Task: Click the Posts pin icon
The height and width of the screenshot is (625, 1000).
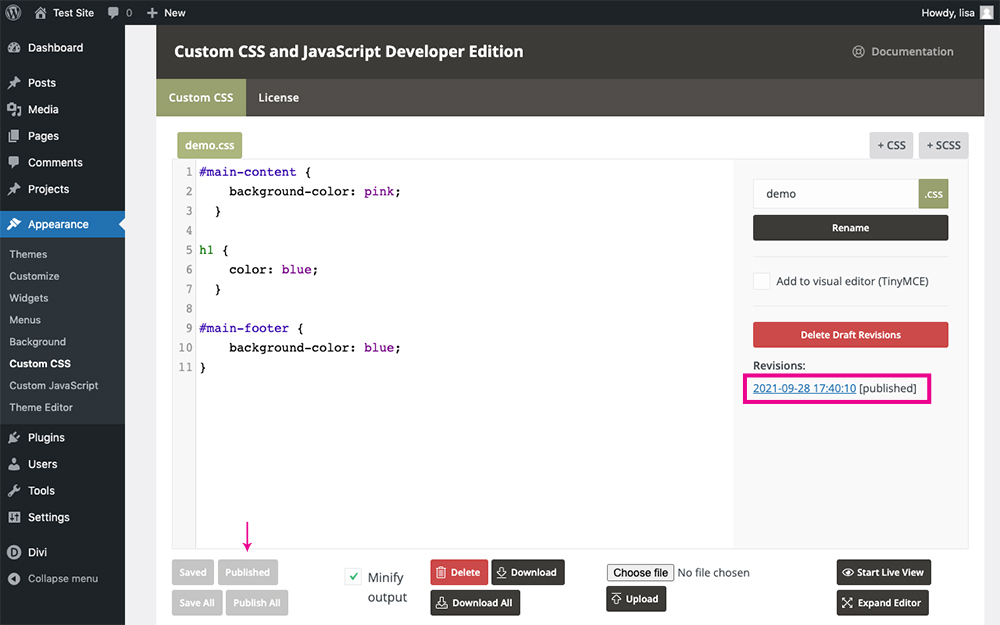Action: [14, 83]
